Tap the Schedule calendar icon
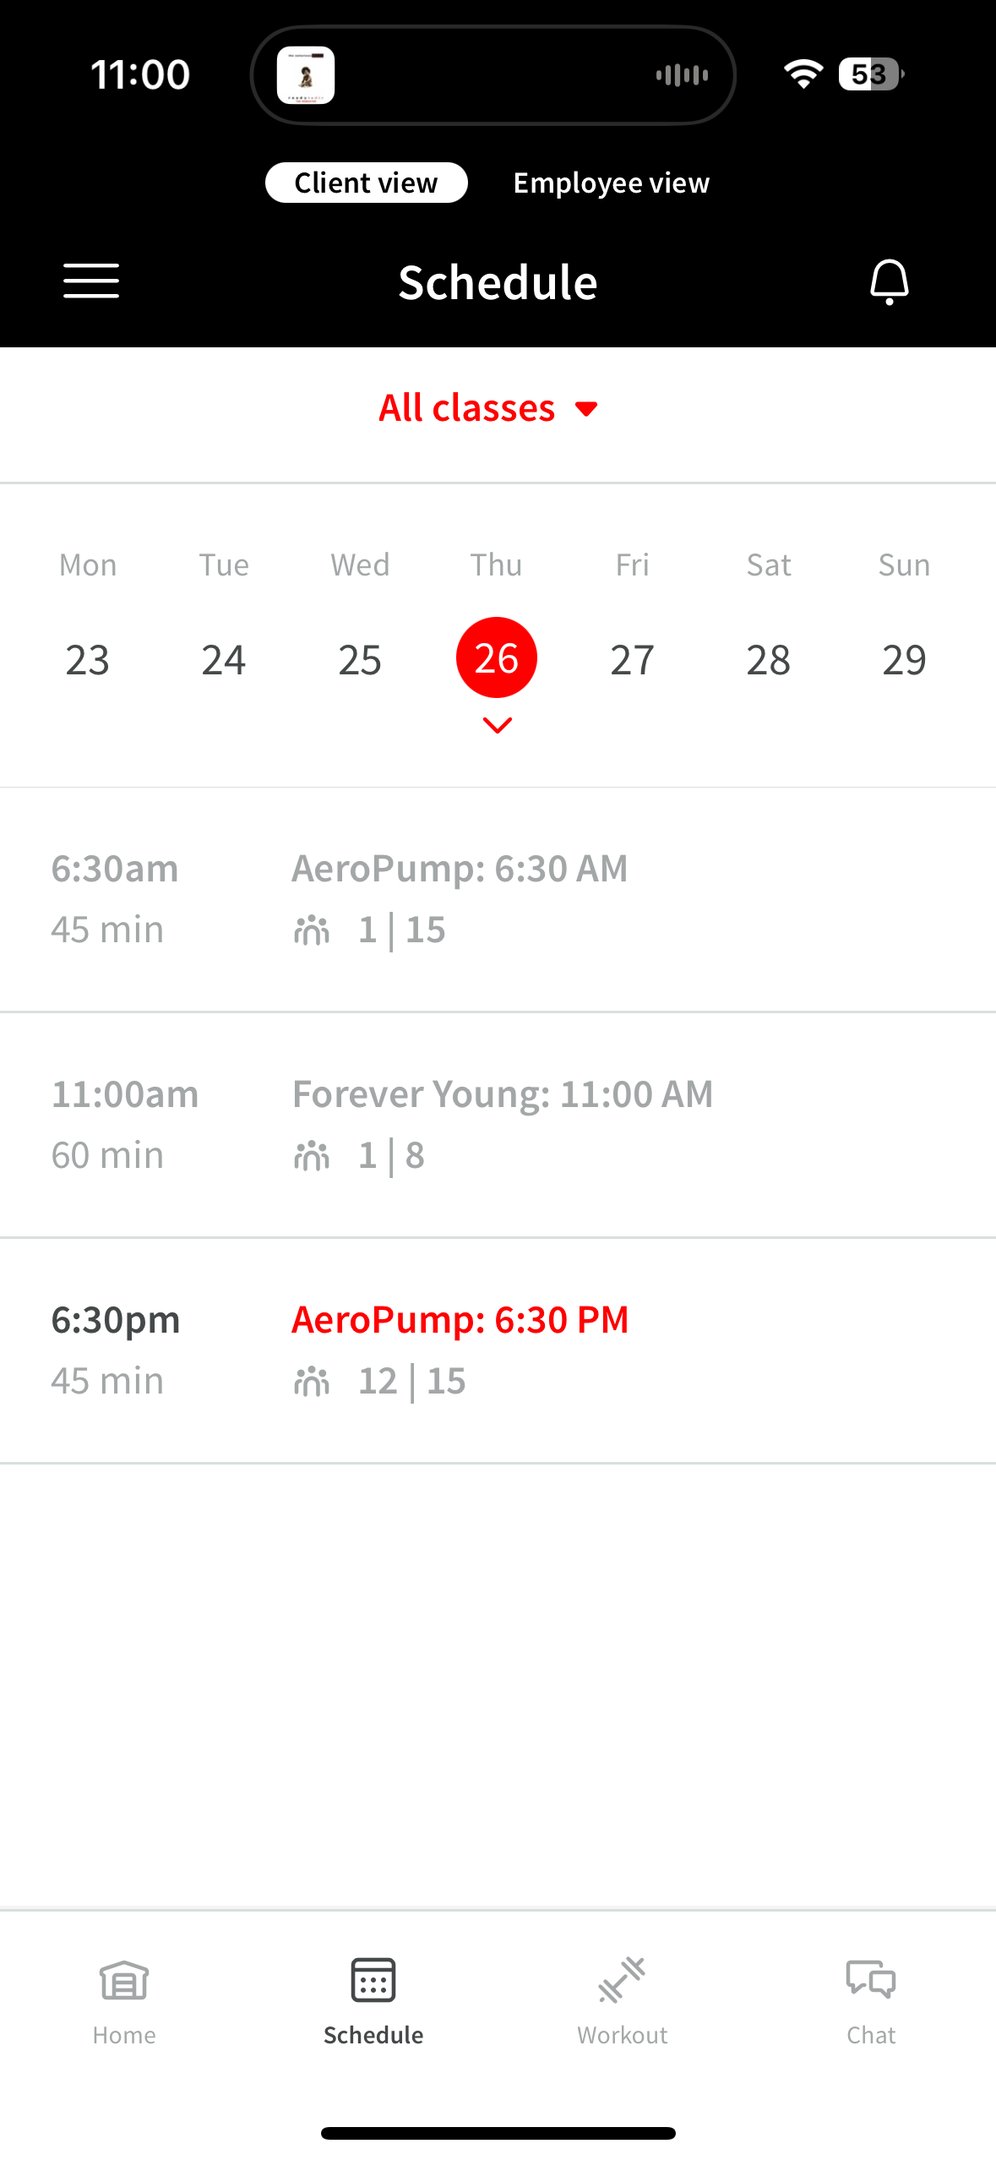996x2160 pixels. [x=373, y=1980]
